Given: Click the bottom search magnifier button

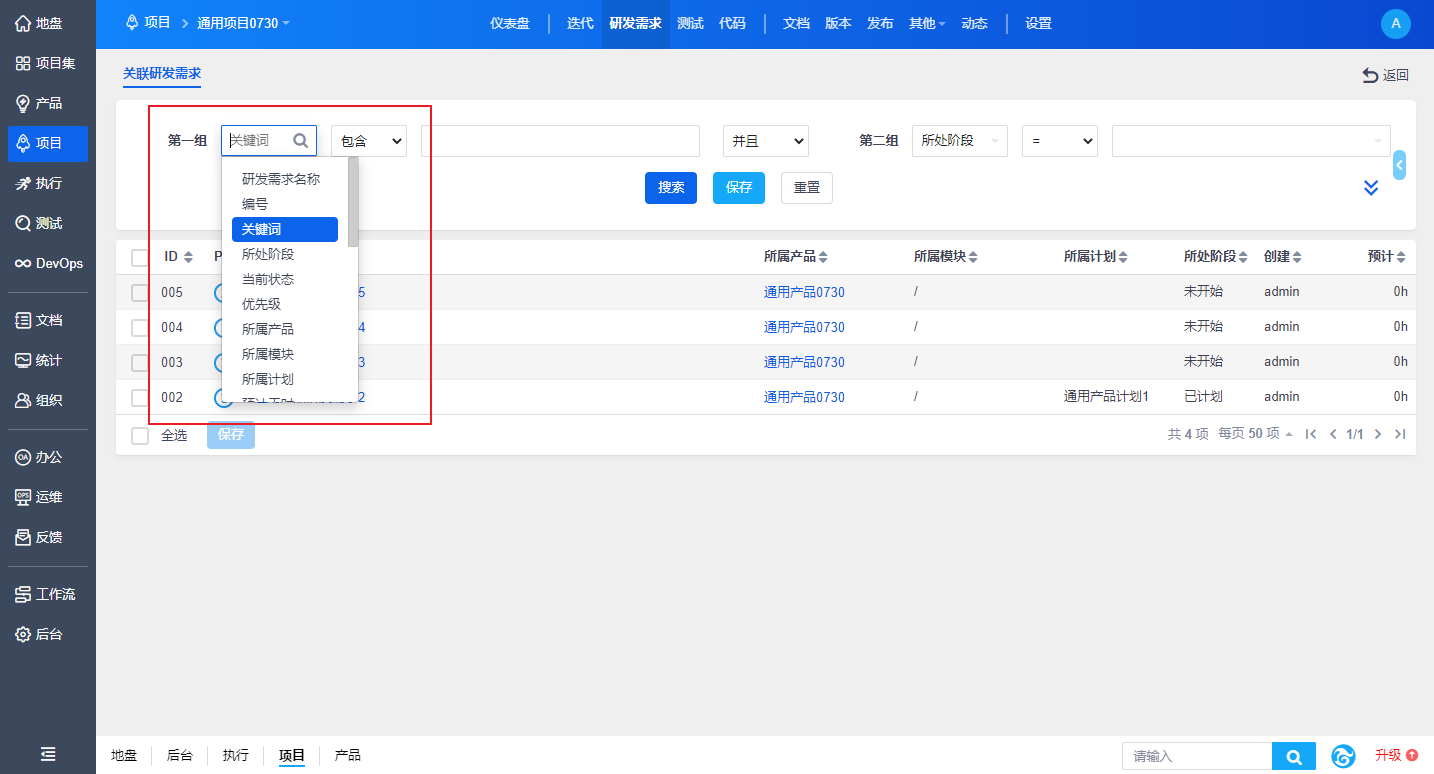Looking at the screenshot, I should pyautogui.click(x=1293, y=756).
